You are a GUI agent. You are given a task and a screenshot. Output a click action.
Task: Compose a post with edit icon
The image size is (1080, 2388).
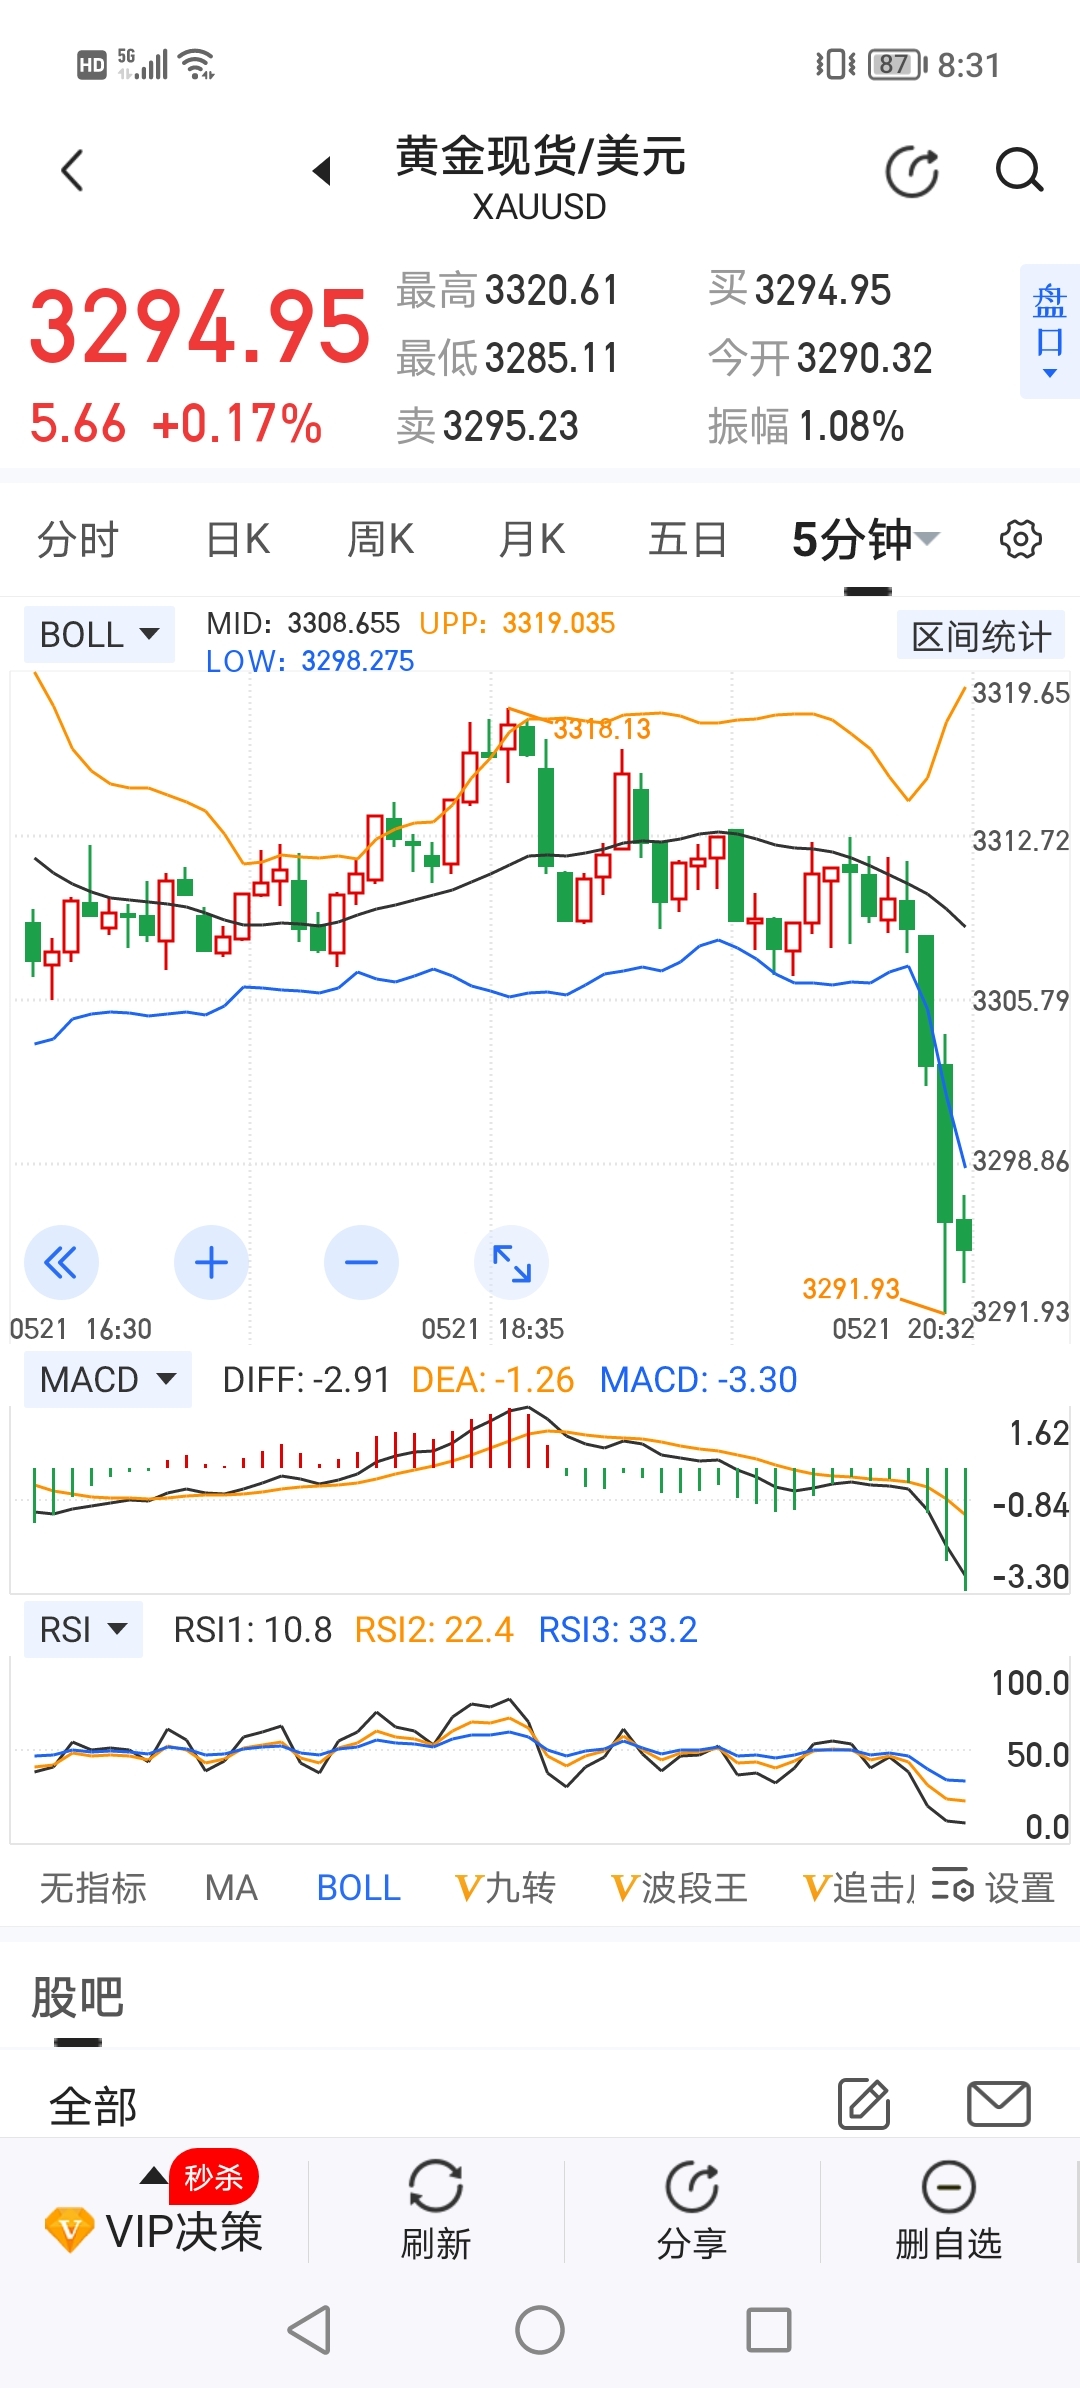tap(864, 2103)
